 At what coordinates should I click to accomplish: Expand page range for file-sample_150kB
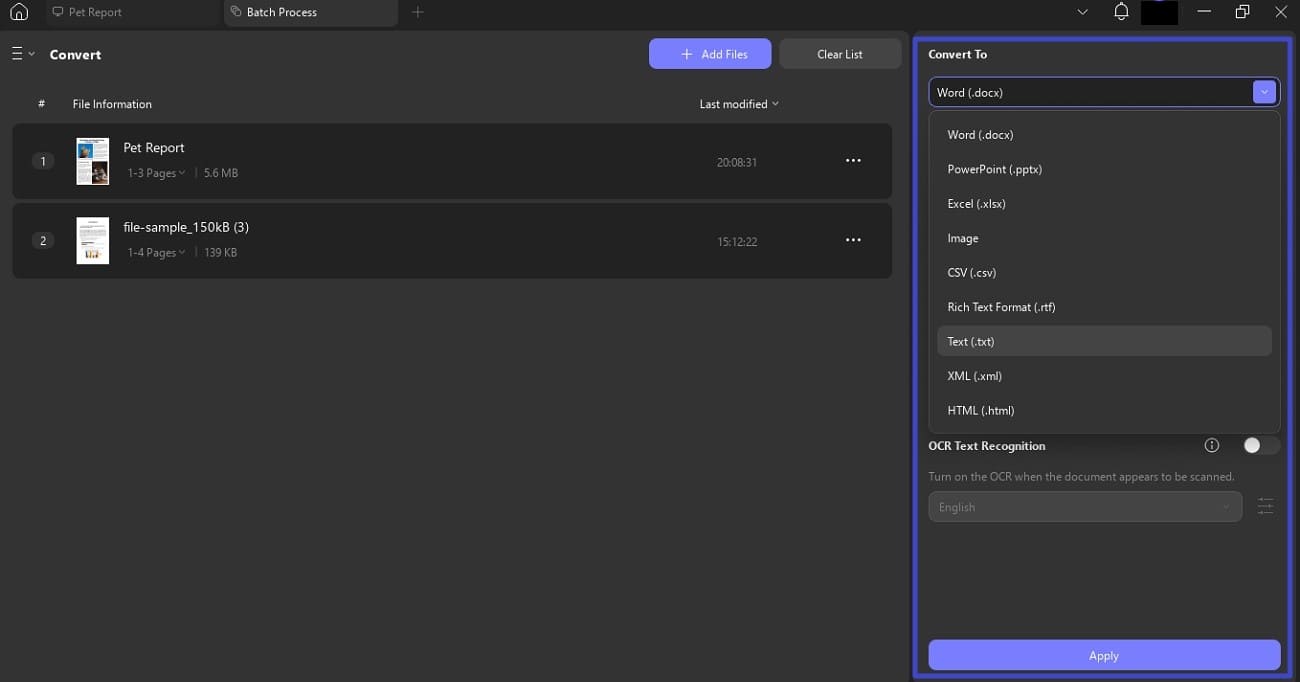click(x=156, y=253)
